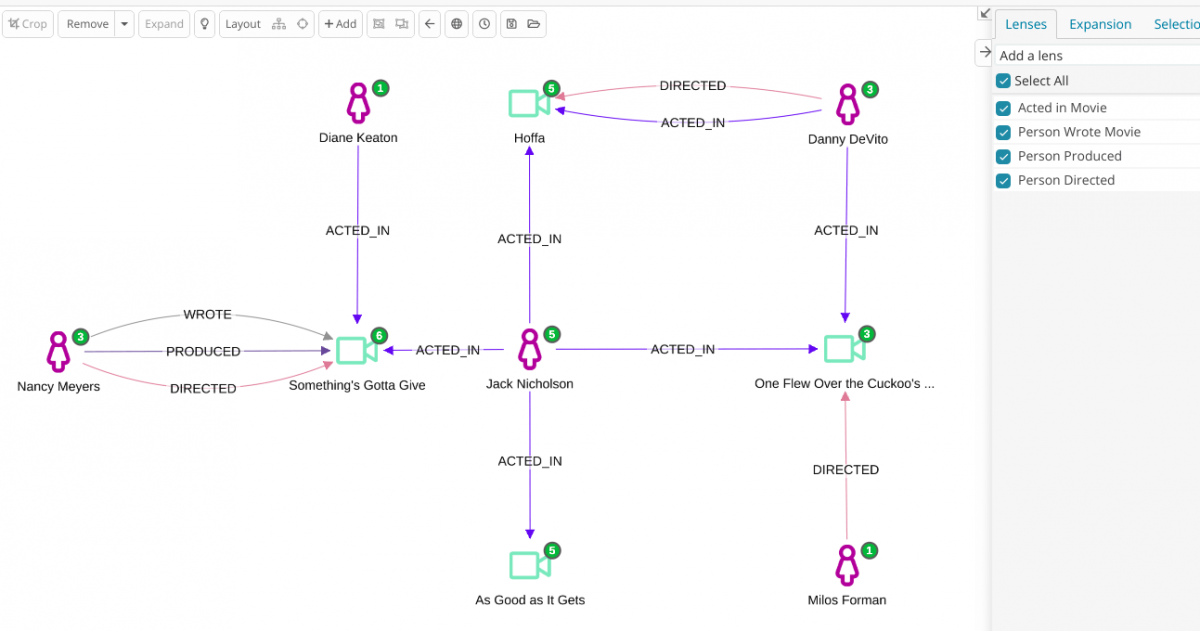Viewport: 1200px width, 631px height.
Task: Open the Remove dropdown arrow
Action: click(x=124, y=24)
